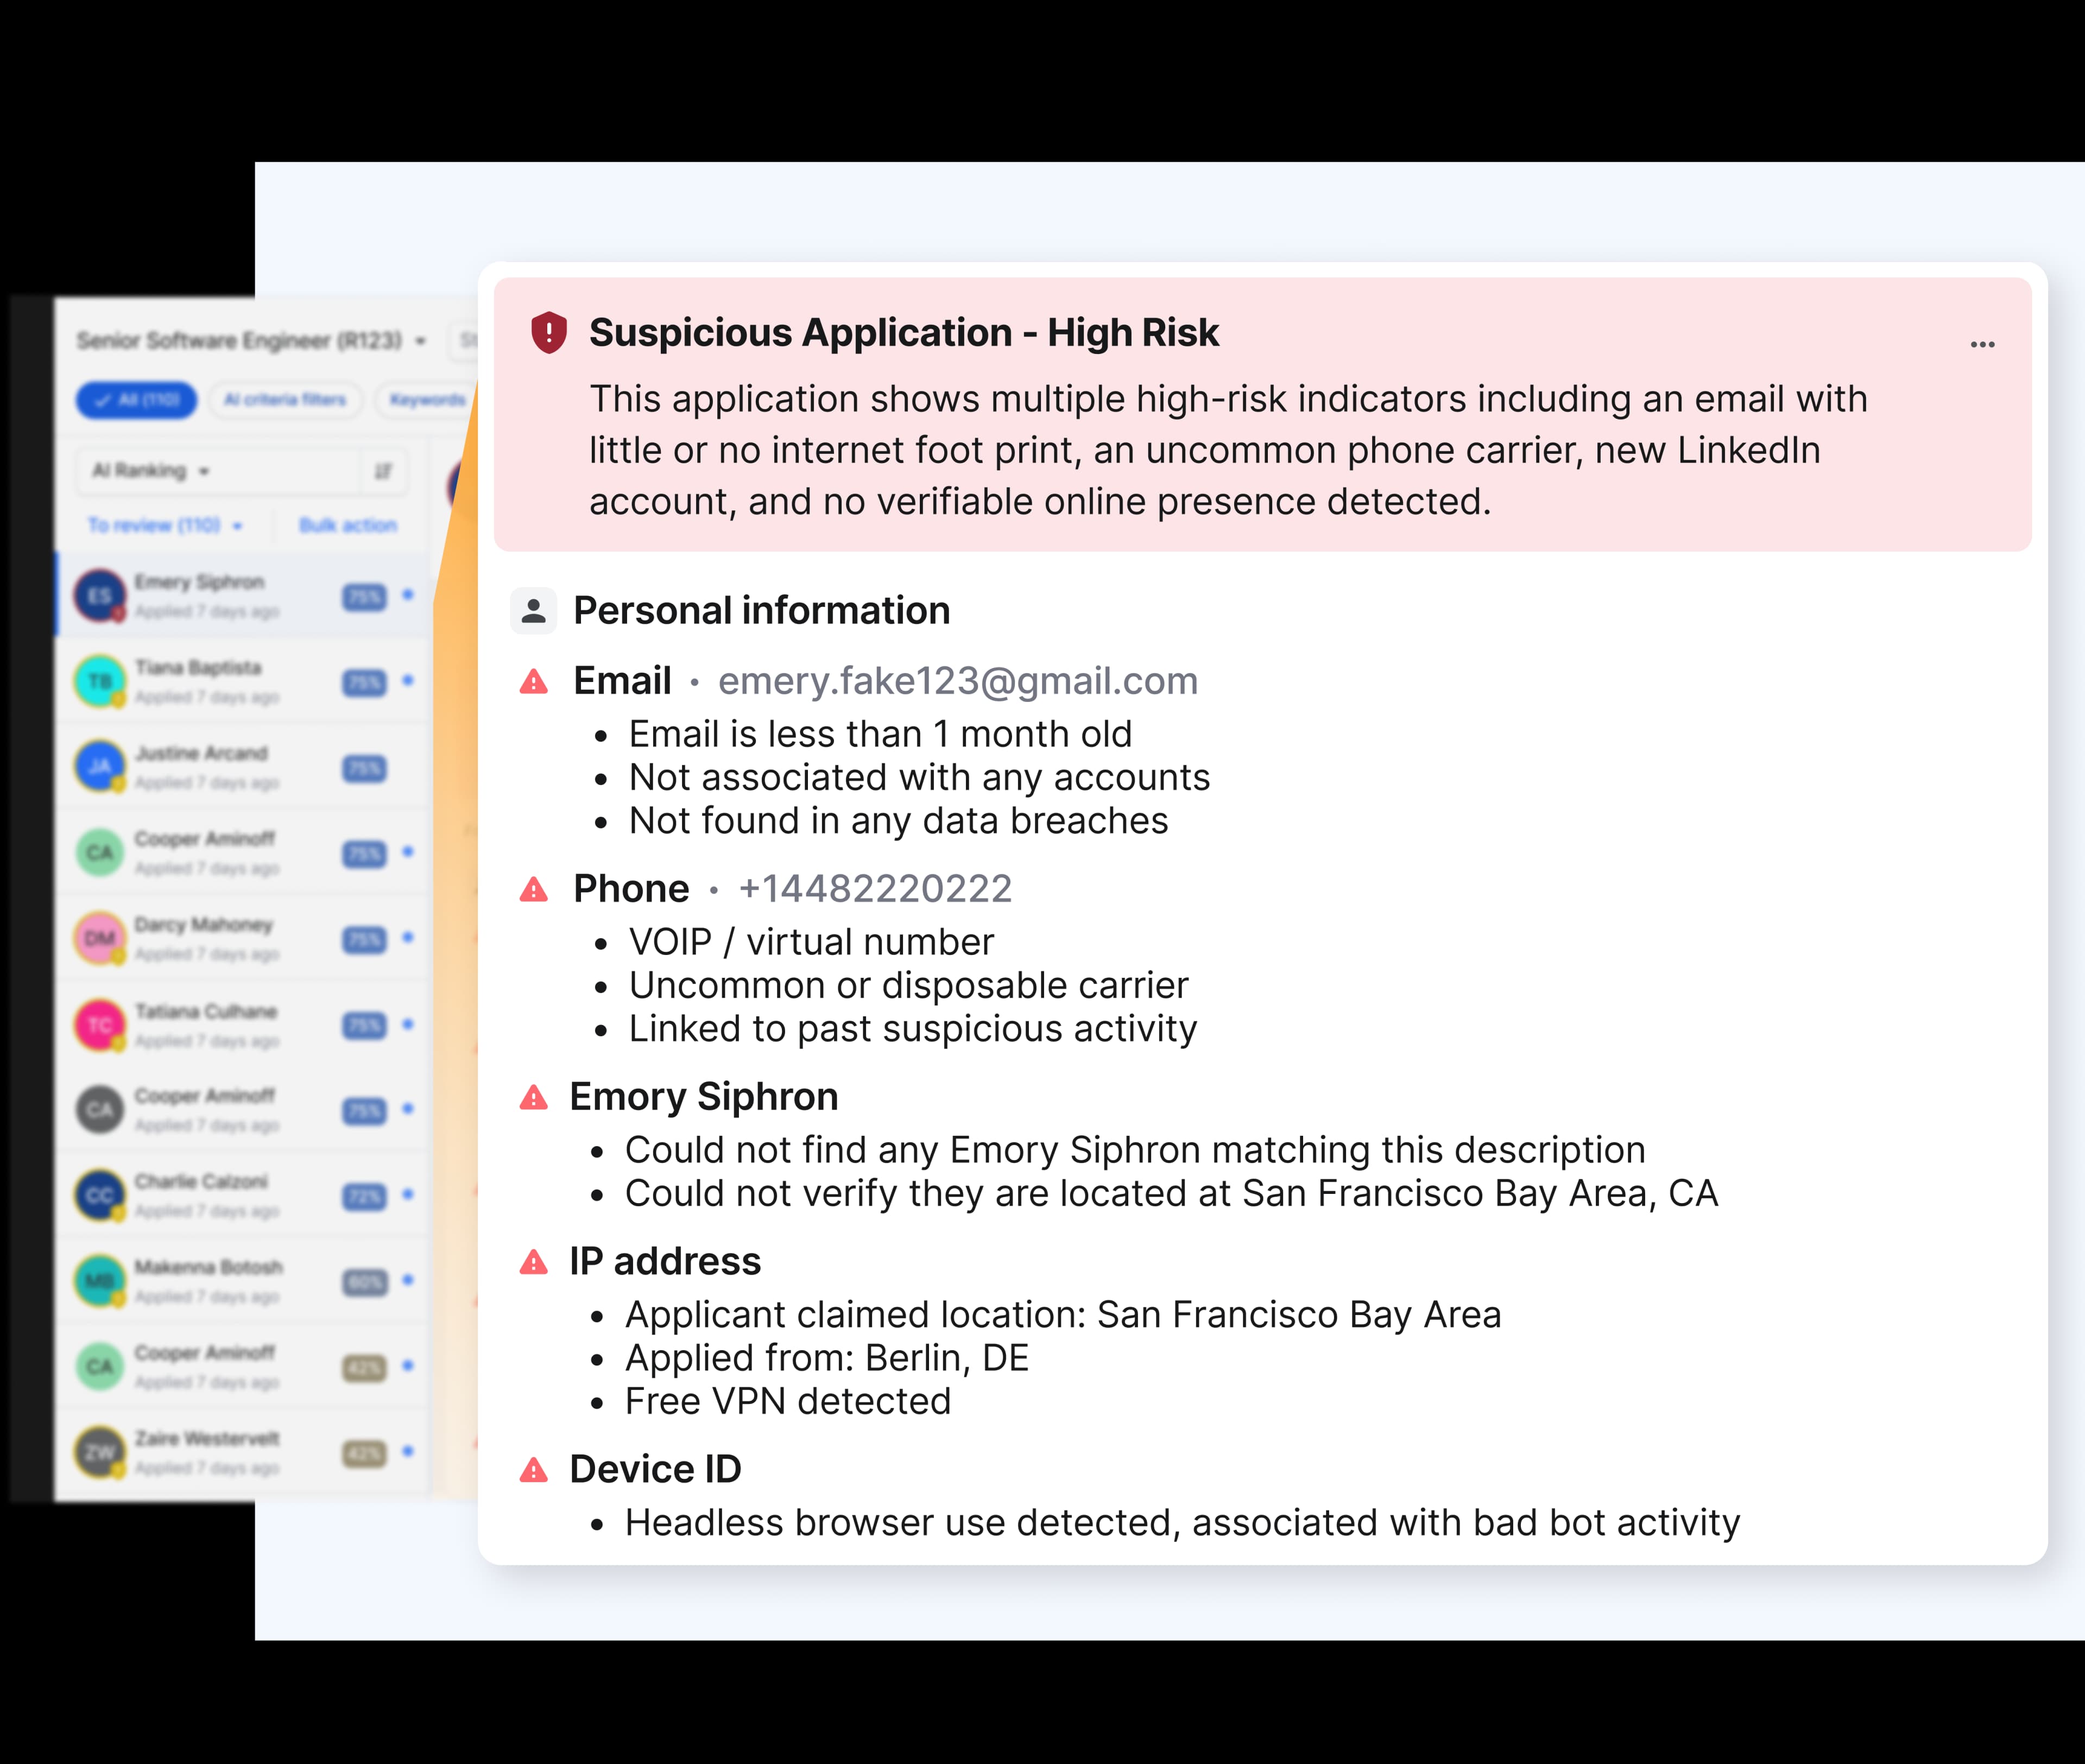Viewport: 2085px width, 1764px height.
Task: Click the warning icon beside Emory Siphron
Action: [x=533, y=1096]
